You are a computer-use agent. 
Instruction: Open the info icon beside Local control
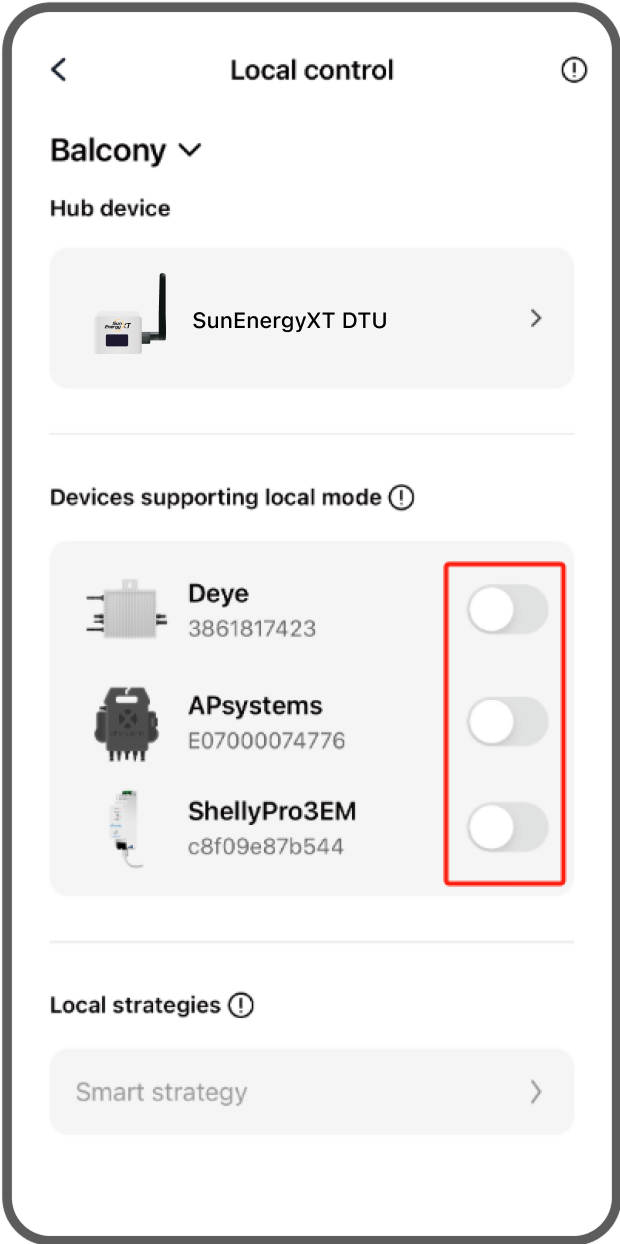(x=574, y=70)
